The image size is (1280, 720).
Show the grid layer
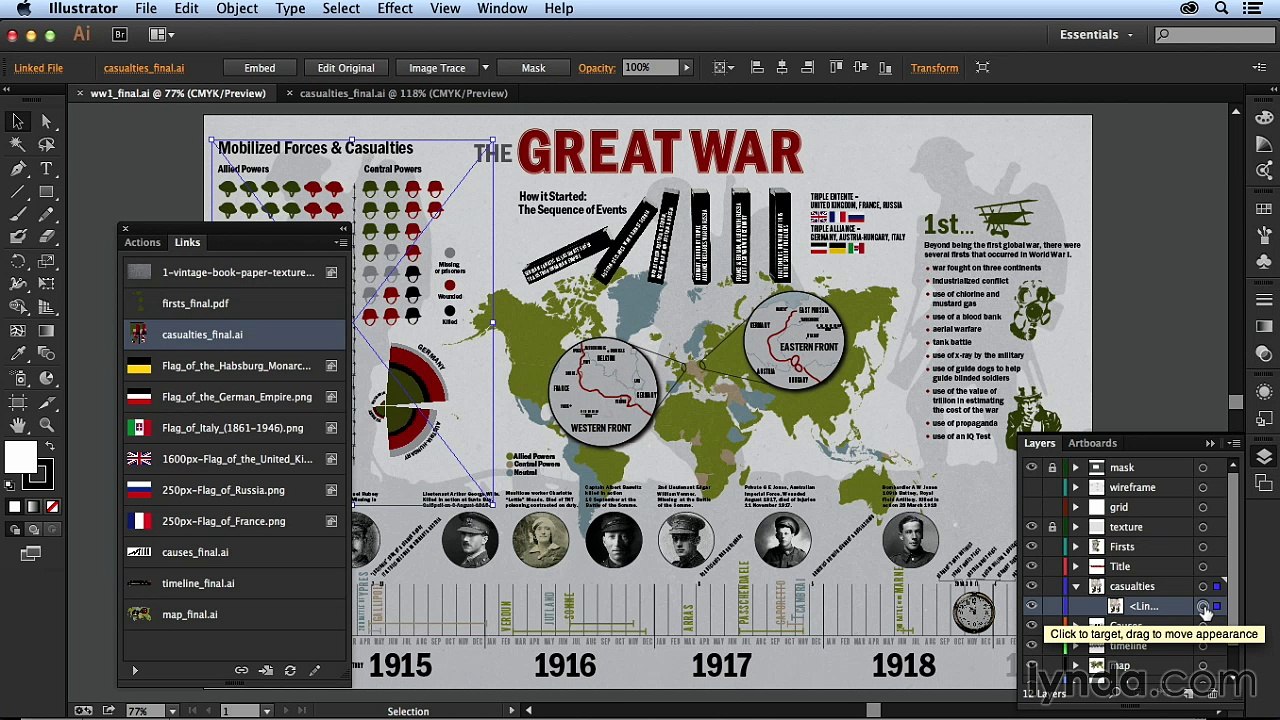(1031, 507)
